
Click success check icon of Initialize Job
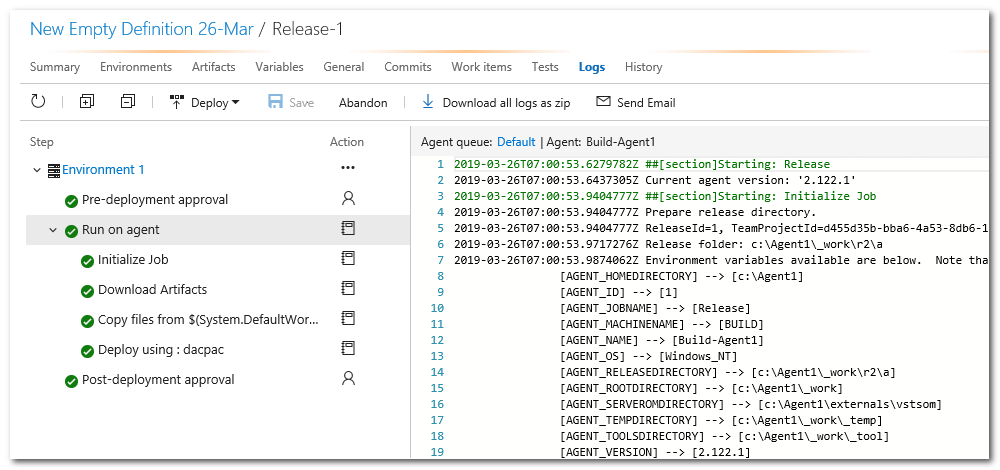(x=87, y=261)
